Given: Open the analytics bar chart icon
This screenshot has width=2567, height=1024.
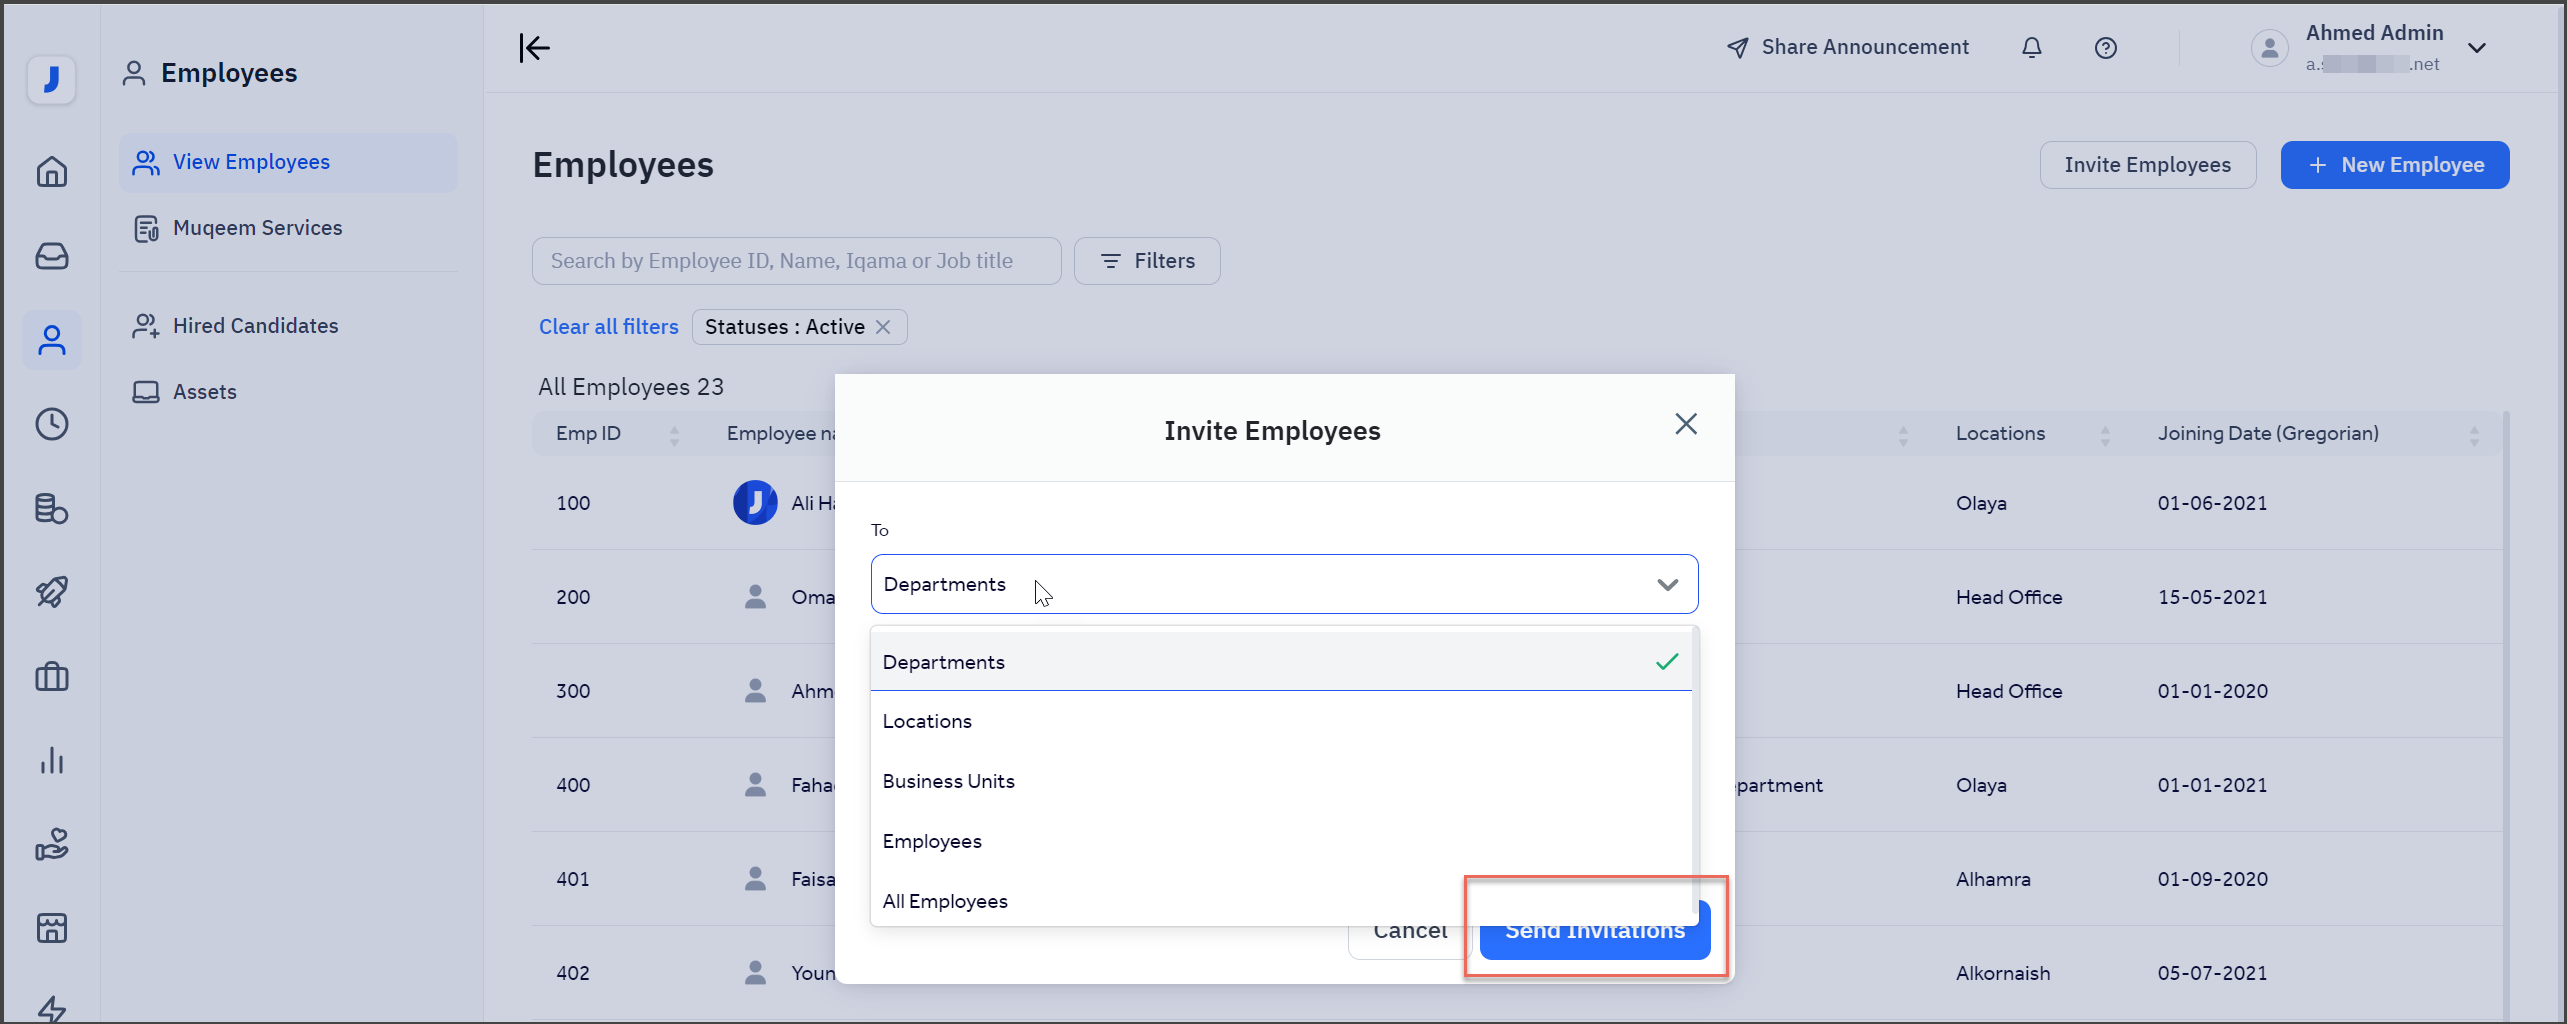Looking at the screenshot, I should pyautogui.click(x=52, y=761).
